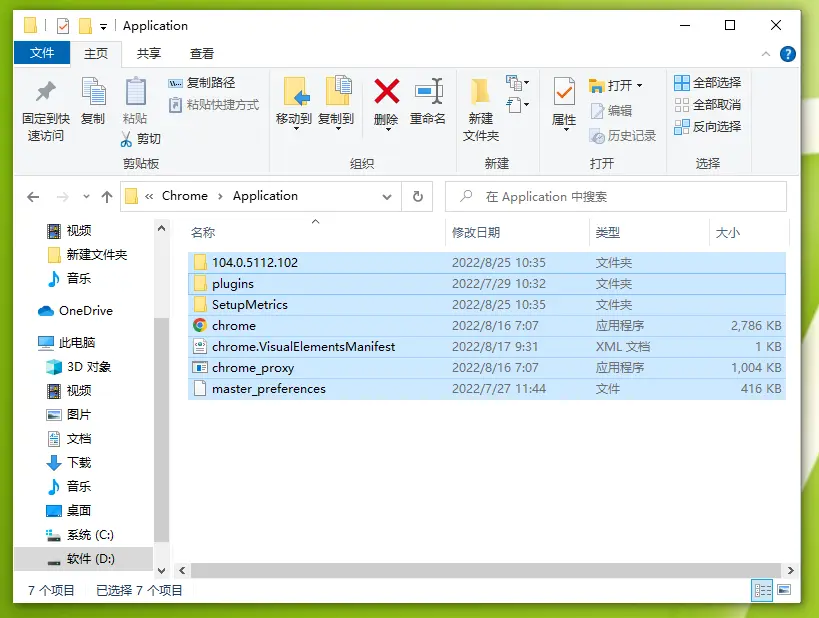Switch to large icons view in status bar
This screenshot has width=819, height=618.
[x=784, y=591]
